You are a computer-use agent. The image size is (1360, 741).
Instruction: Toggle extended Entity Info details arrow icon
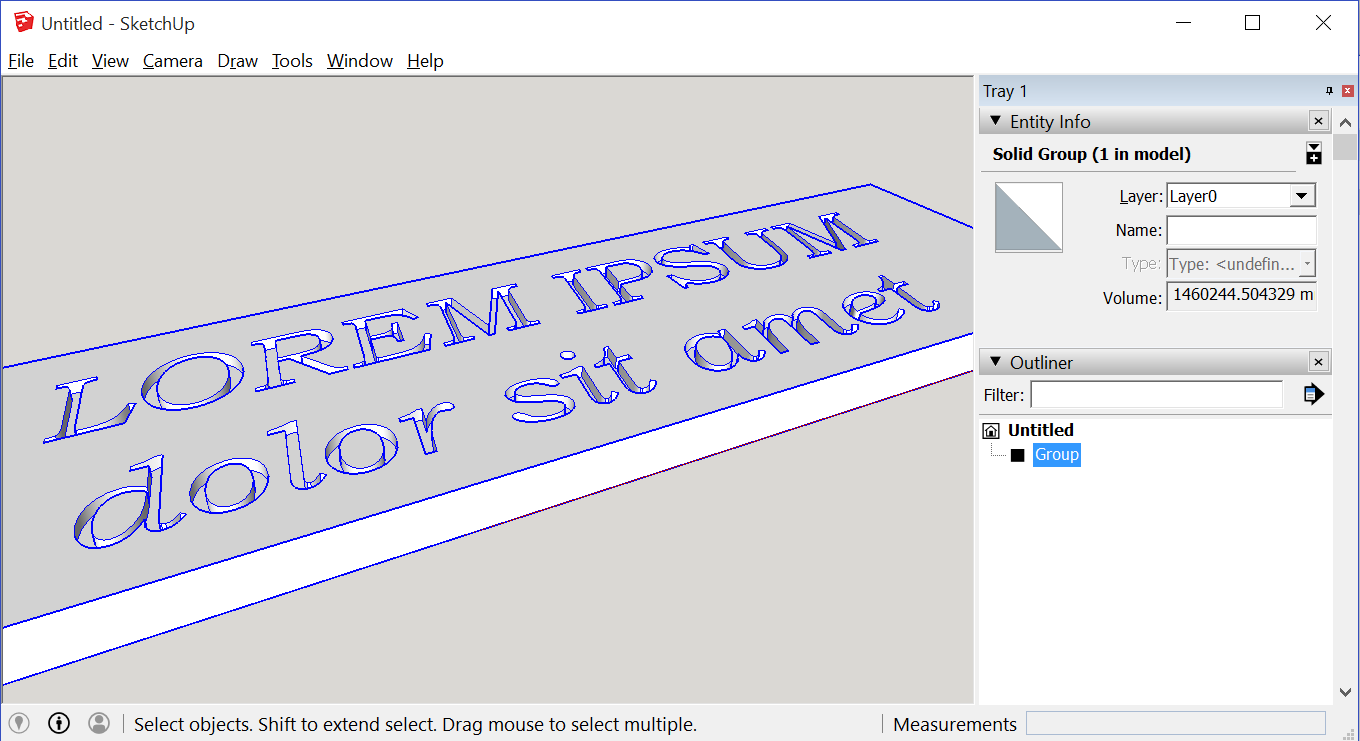[1313, 153]
